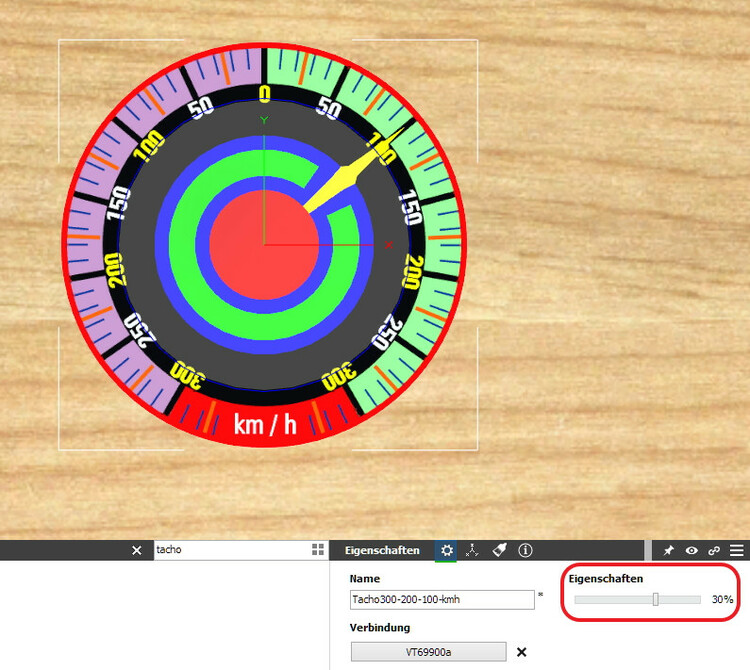
Task: Open the info tab icon
Action: coord(525,550)
